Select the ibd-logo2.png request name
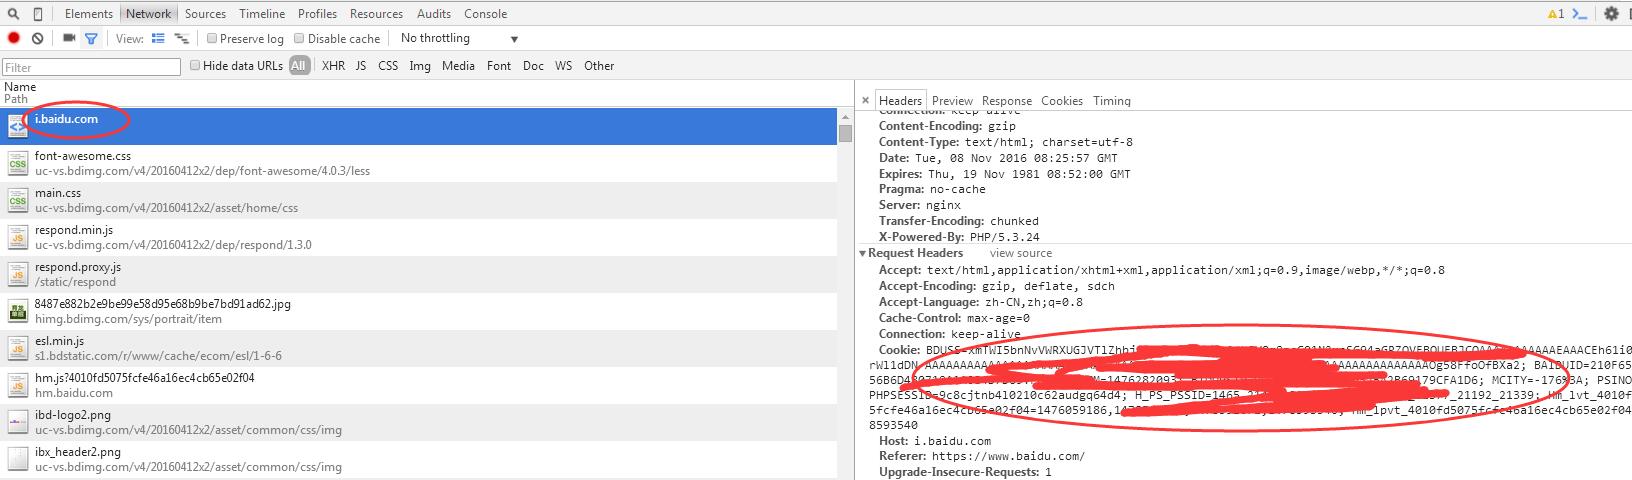 click(x=73, y=415)
